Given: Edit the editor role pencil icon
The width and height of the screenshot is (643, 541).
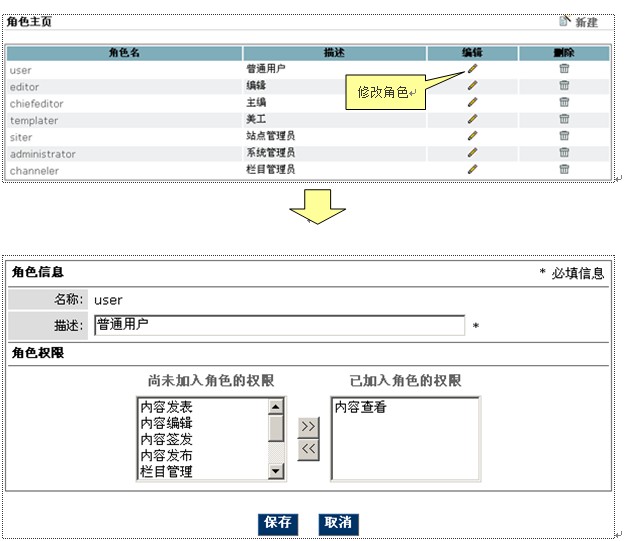Looking at the screenshot, I should pyautogui.click(x=472, y=85).
